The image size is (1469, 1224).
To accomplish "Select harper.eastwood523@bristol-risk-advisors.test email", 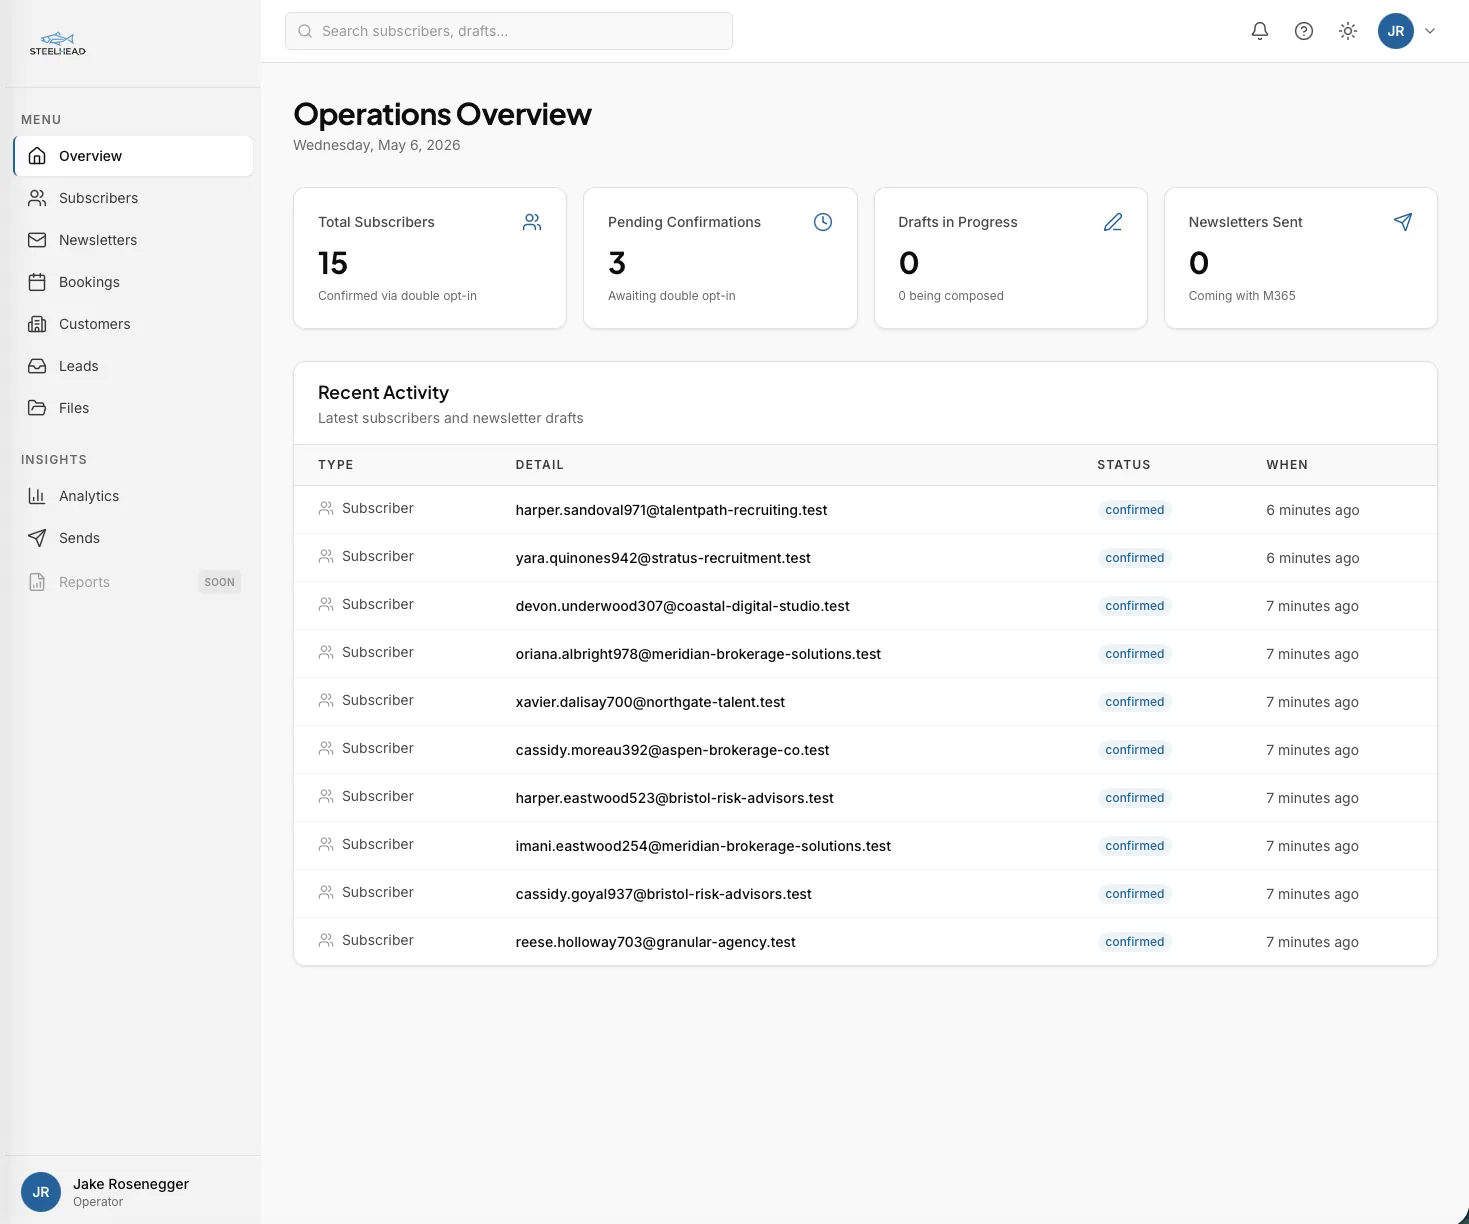I will click(x=674, y=798).
